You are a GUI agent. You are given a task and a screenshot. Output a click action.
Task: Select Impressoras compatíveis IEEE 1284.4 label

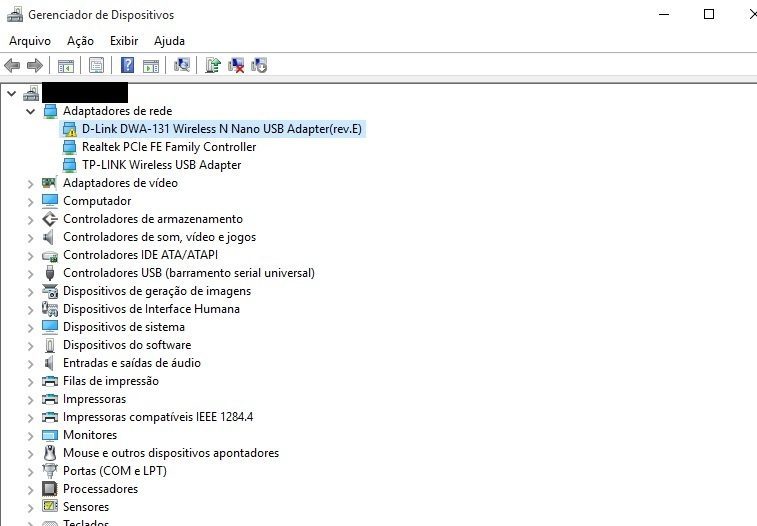(x=158, y=417)
